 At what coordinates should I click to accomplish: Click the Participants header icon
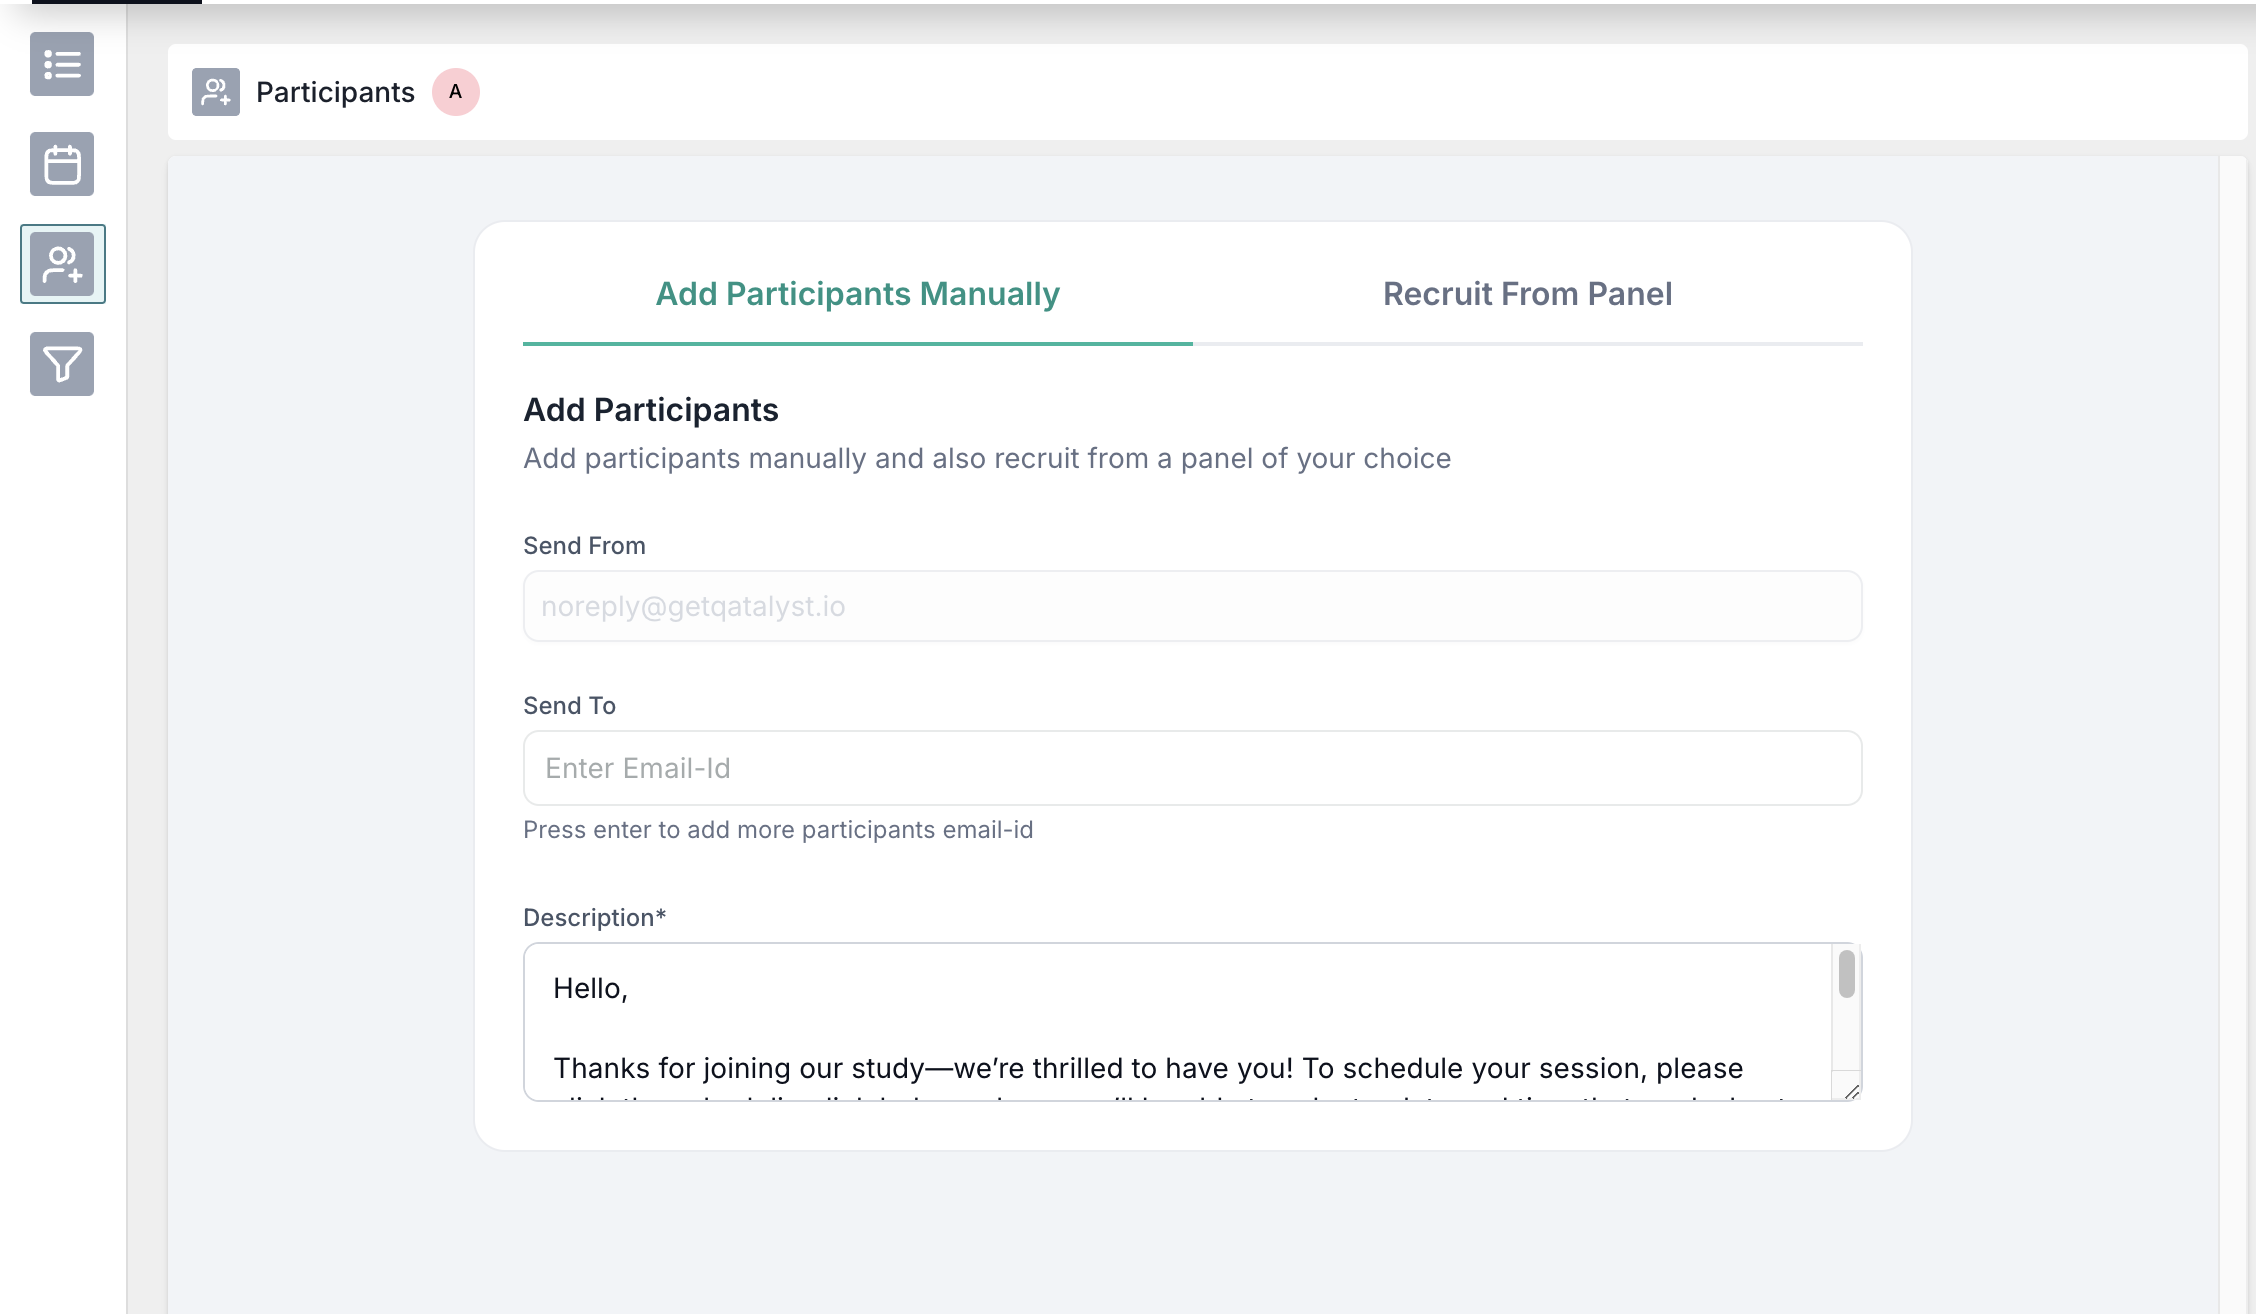point(216,92)
